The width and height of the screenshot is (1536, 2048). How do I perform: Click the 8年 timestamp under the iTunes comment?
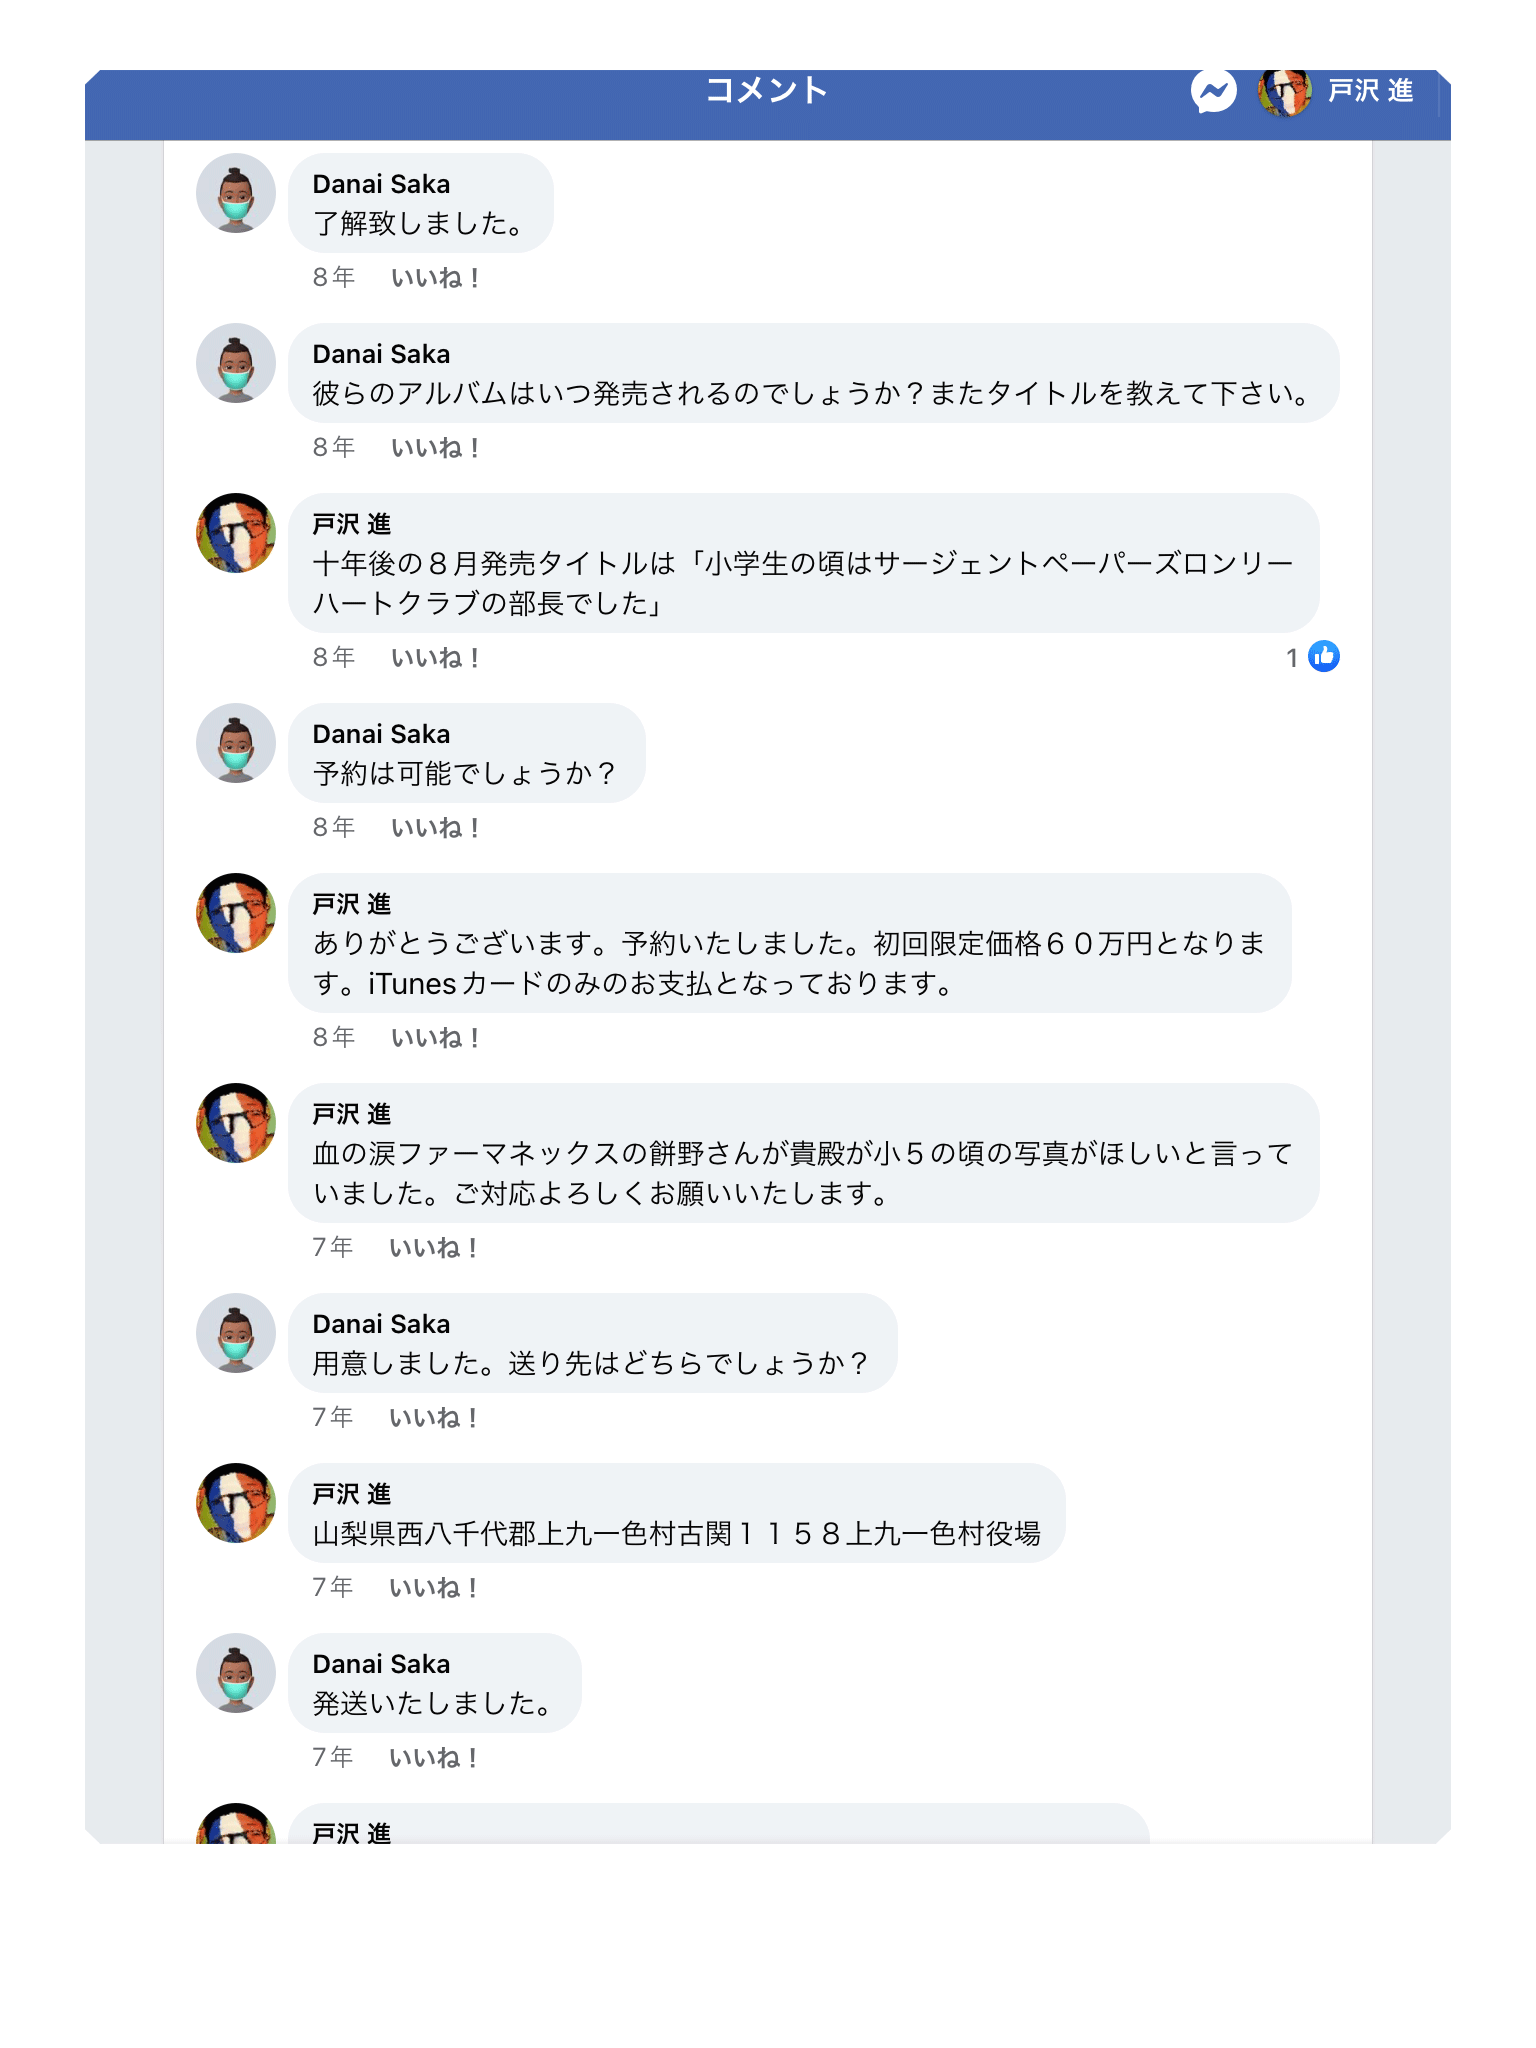tap(333, 1038)
